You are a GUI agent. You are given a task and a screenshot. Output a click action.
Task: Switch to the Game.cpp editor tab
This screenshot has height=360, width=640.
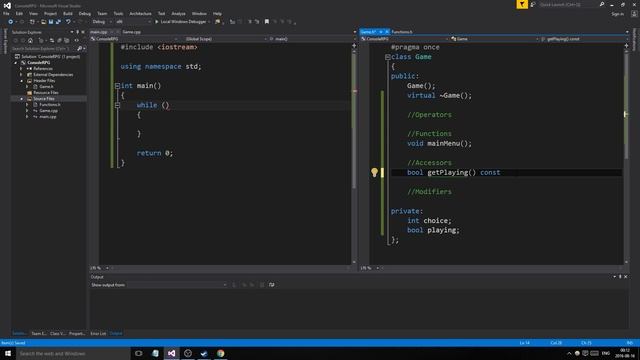(x=131, y=32)
